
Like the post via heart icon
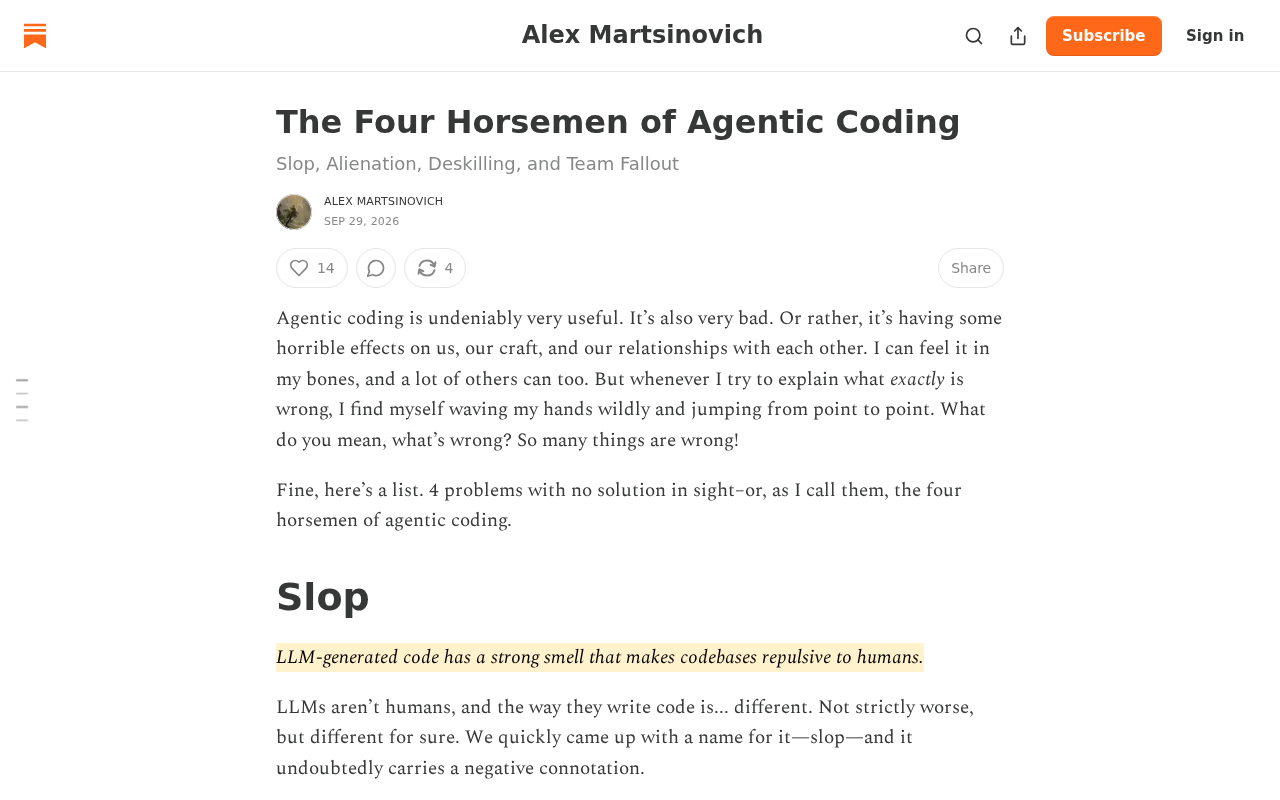(x=299, y=268)
